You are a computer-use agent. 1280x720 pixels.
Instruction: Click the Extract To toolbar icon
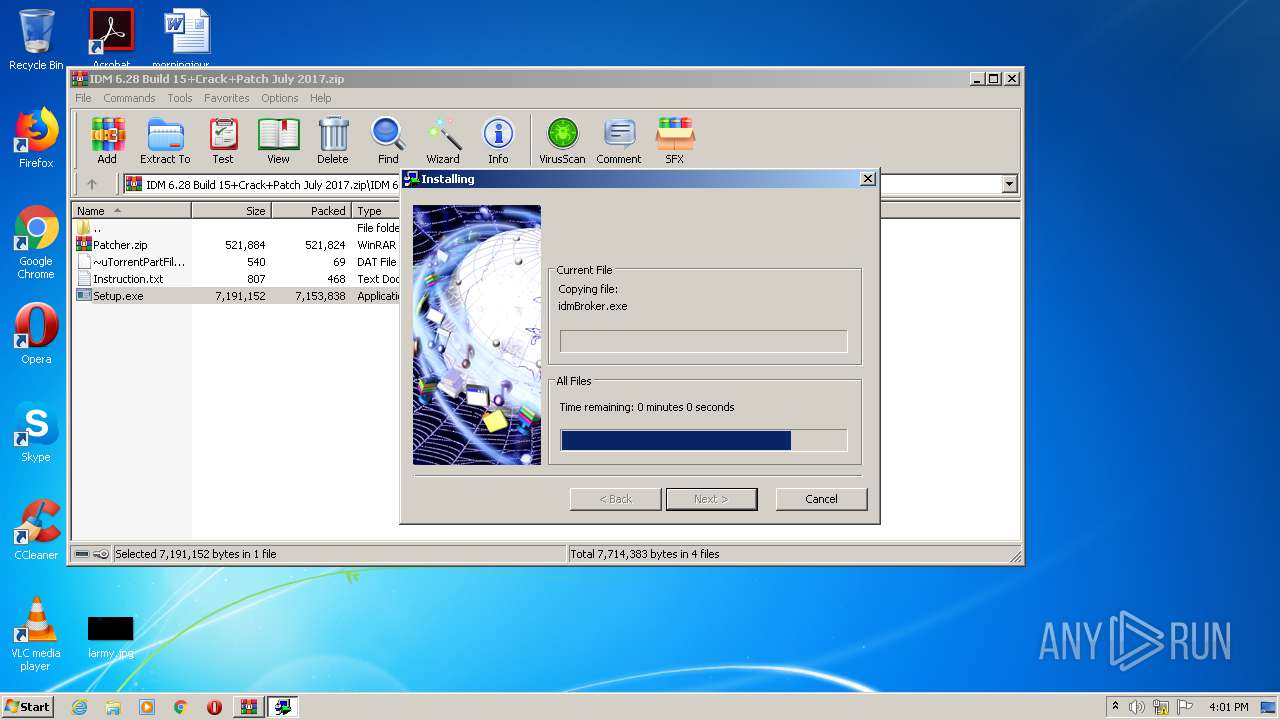[165, 140]
